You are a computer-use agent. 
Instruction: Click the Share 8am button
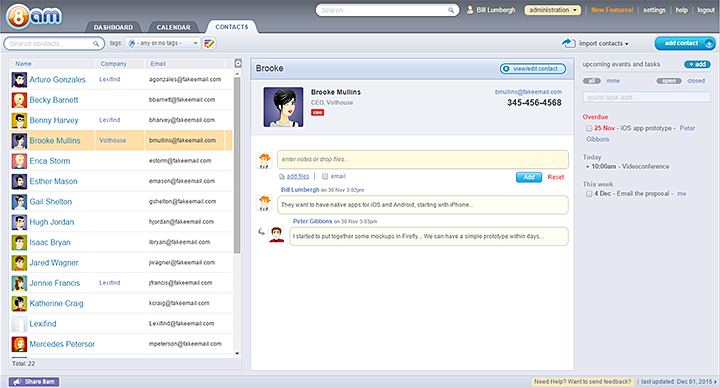click(34, 382)
